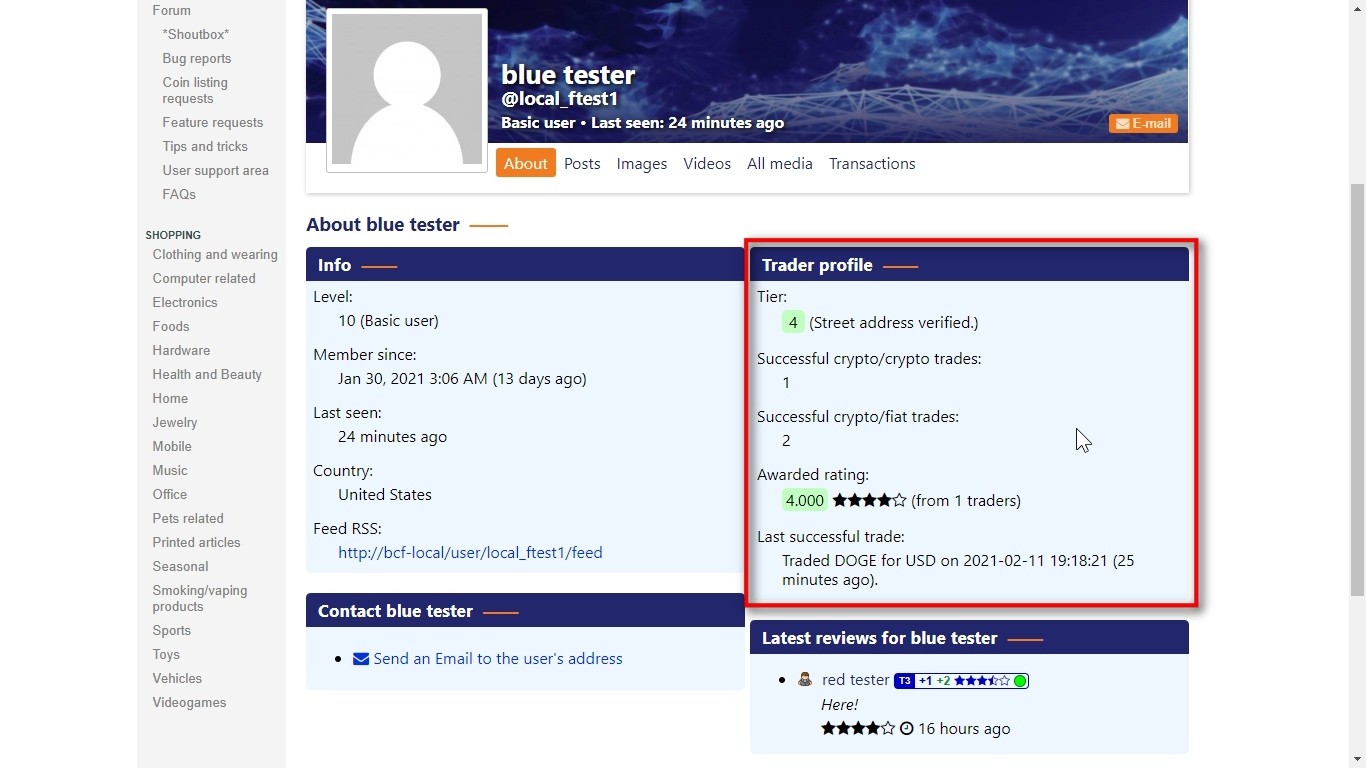Click the awarded rating stars in Trader profile

(x=869, y=501)
